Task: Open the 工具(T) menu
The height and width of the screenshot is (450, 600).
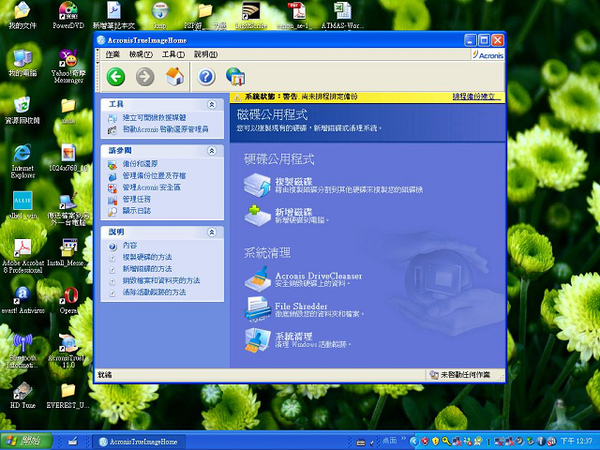Action: tap(173, 54)
